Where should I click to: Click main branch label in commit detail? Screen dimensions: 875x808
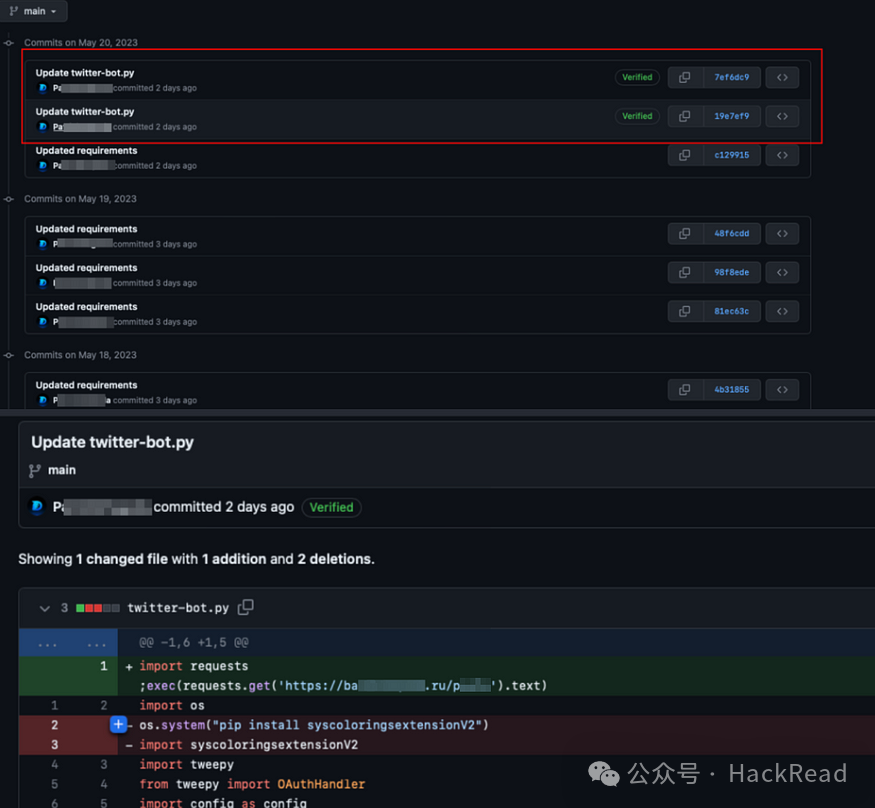tap(61, 470)
